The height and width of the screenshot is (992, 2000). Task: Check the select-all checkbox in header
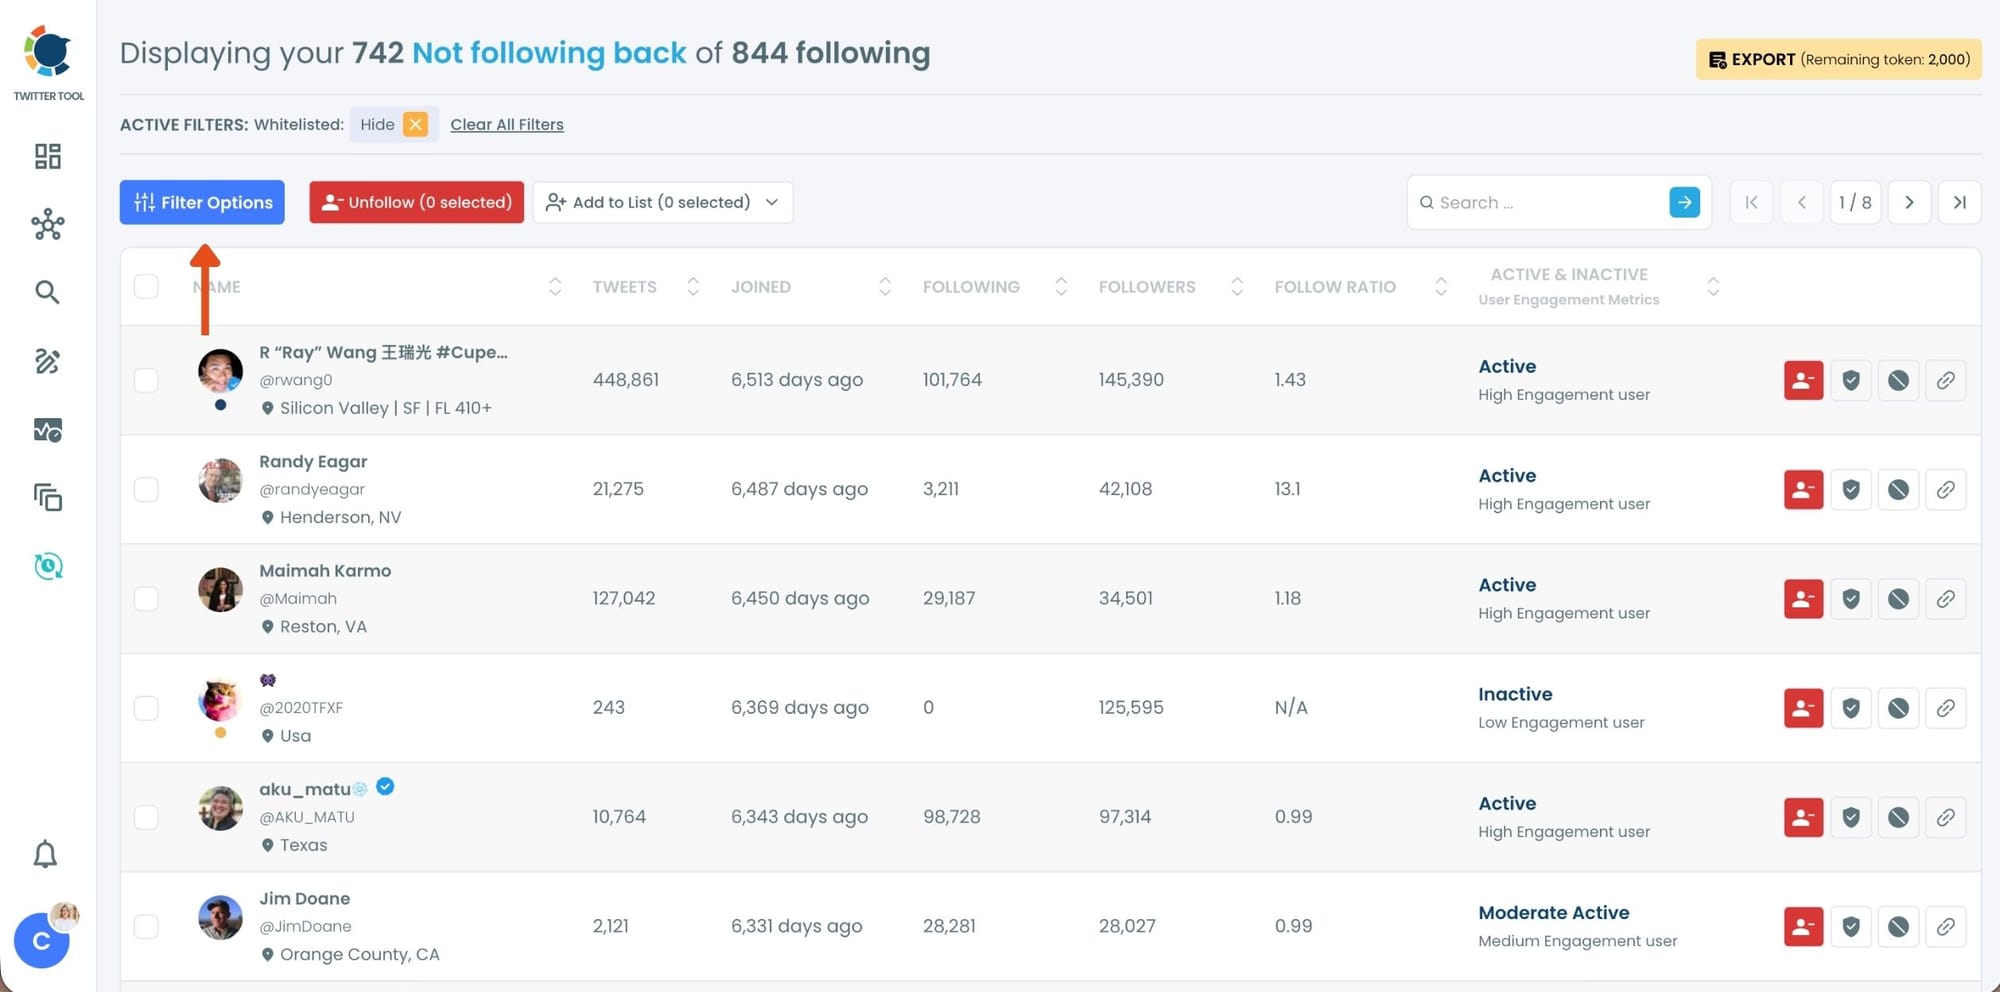point(146,287)
